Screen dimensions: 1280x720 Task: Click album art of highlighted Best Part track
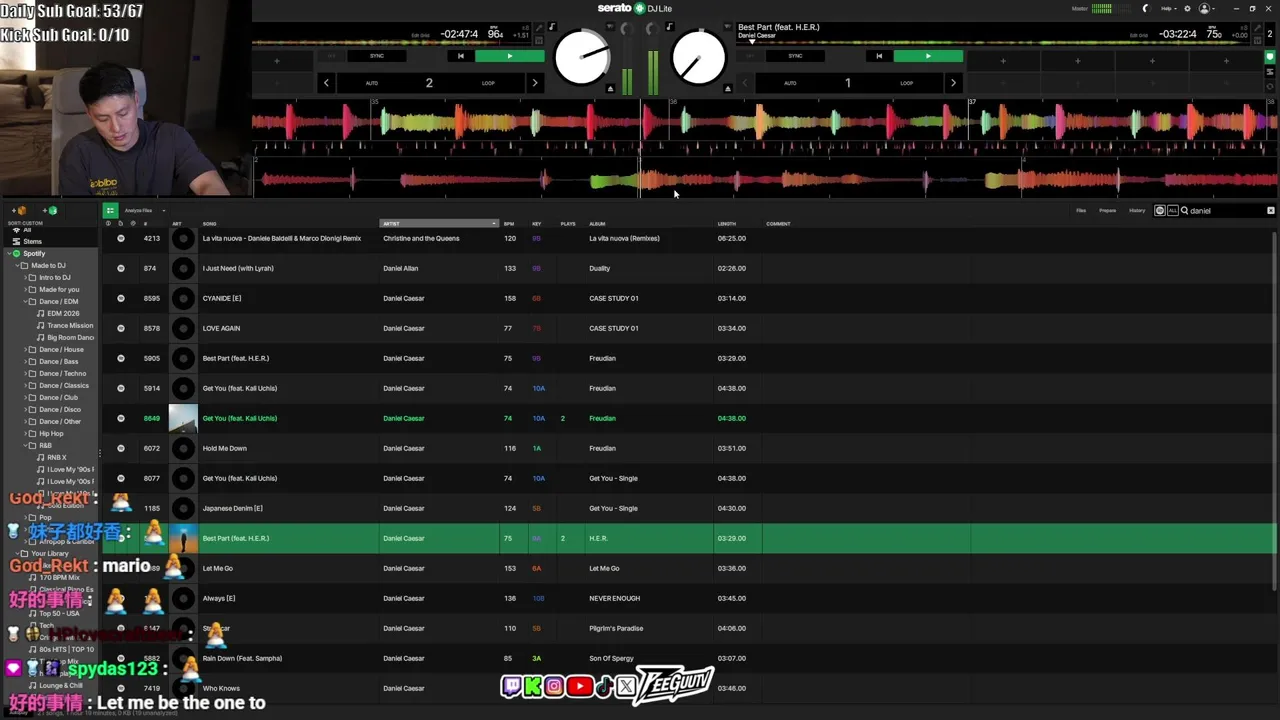coord(183,538)
